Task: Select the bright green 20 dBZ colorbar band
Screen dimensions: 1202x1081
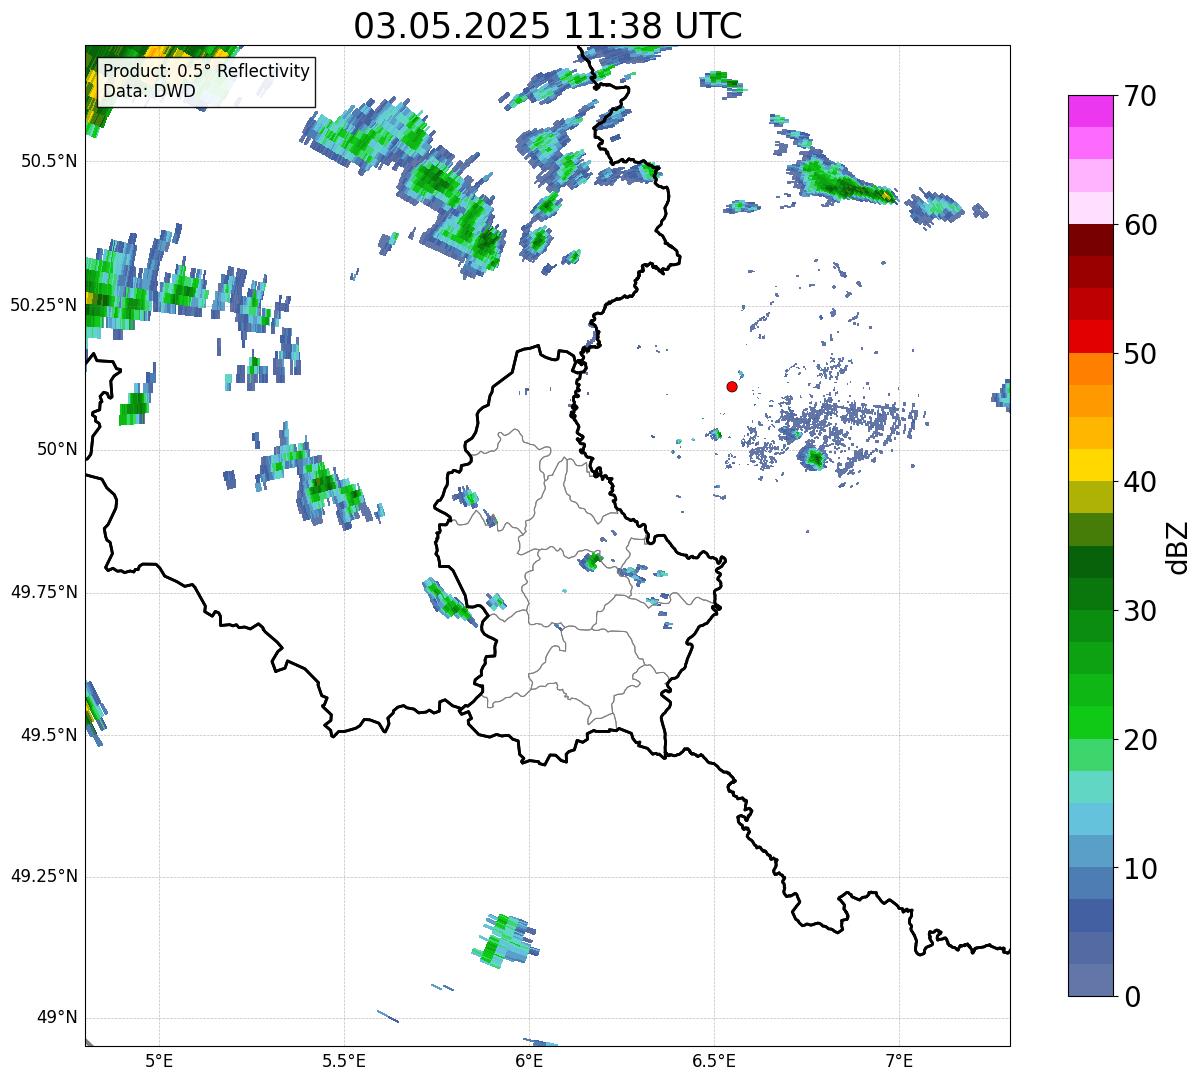Action: pyautogui.click(x=1090, y=722)
